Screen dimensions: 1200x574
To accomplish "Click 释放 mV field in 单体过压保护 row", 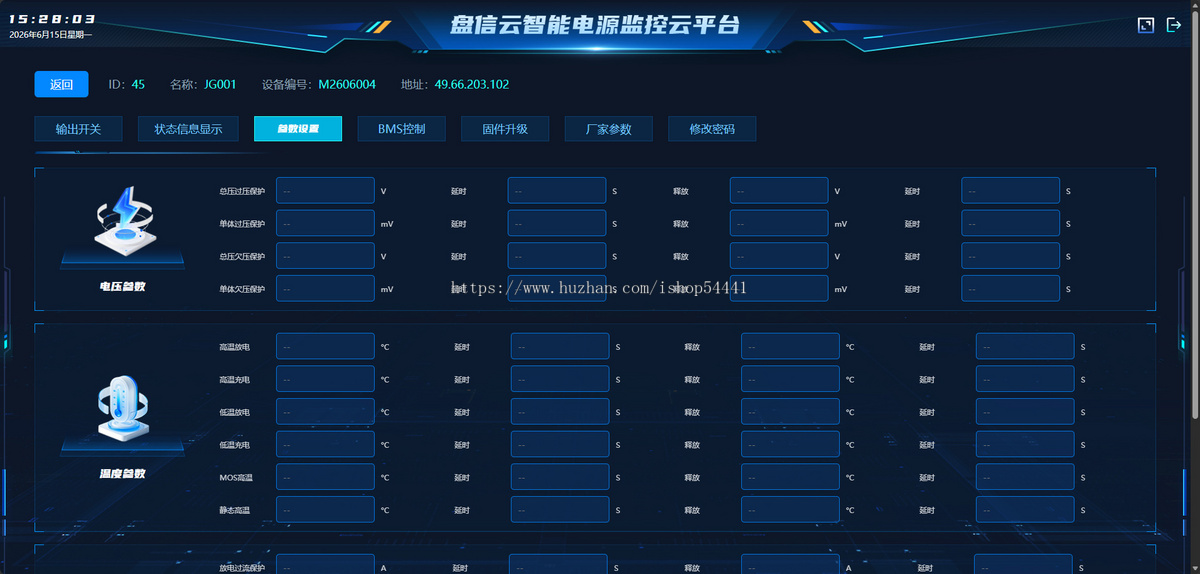I will (779, 223).
